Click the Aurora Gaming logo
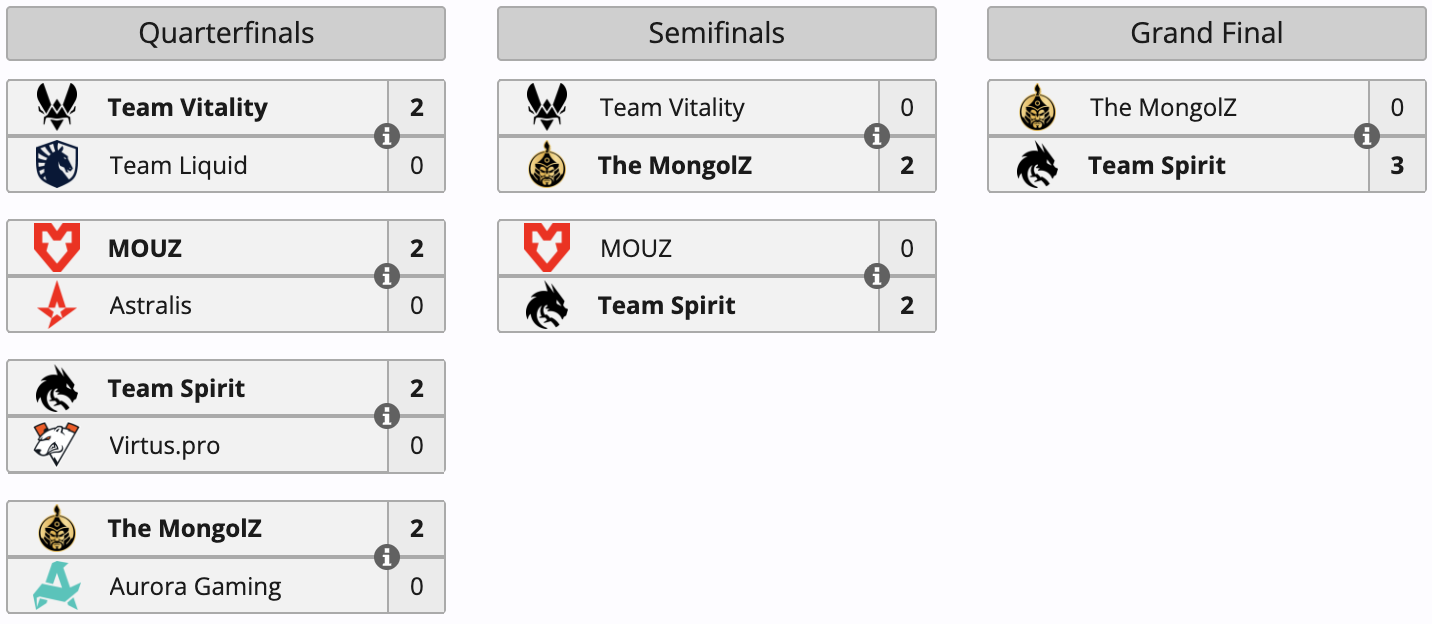The width and height of the screenshot is (1432, 624). coord(57,586)
